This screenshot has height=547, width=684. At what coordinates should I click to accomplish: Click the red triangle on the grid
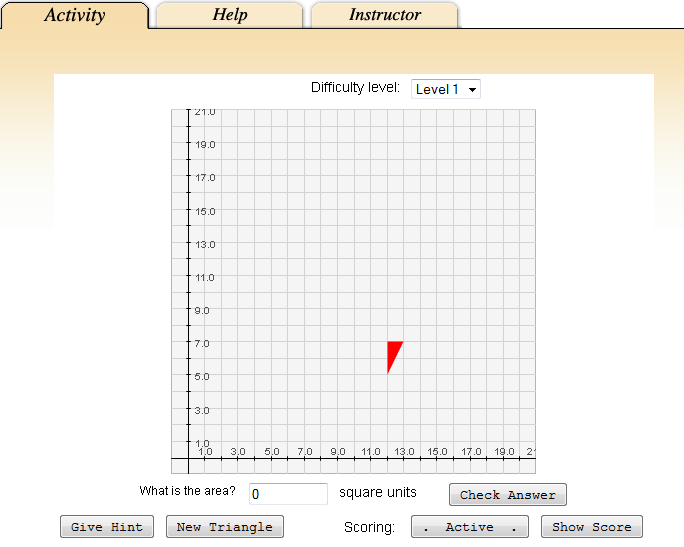393,352
